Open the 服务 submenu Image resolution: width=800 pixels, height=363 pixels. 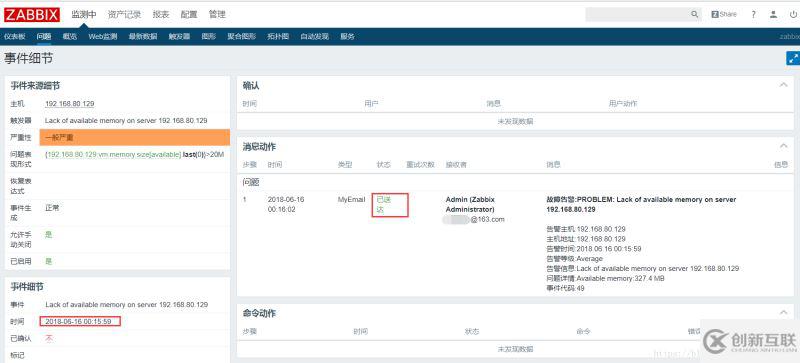pos(347,36)
